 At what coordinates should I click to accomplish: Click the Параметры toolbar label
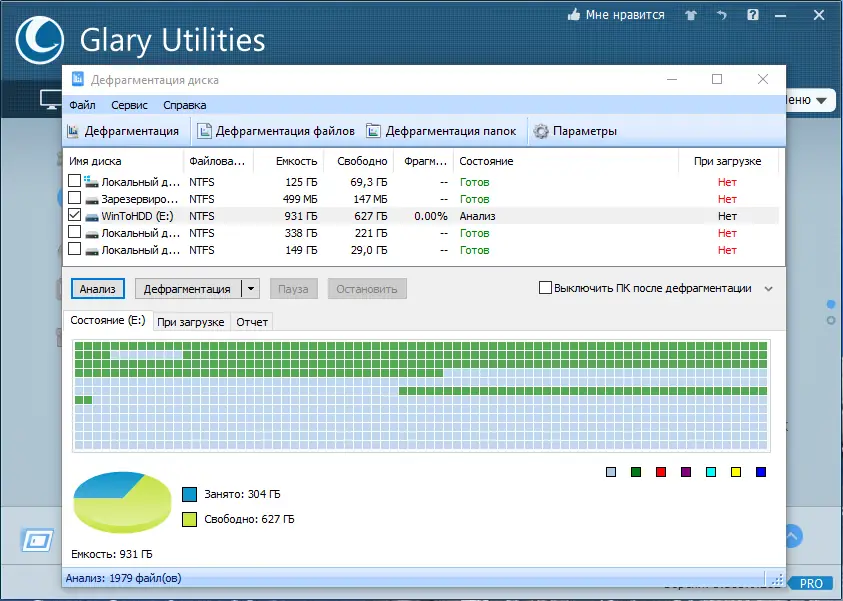[x=584, y=131]
